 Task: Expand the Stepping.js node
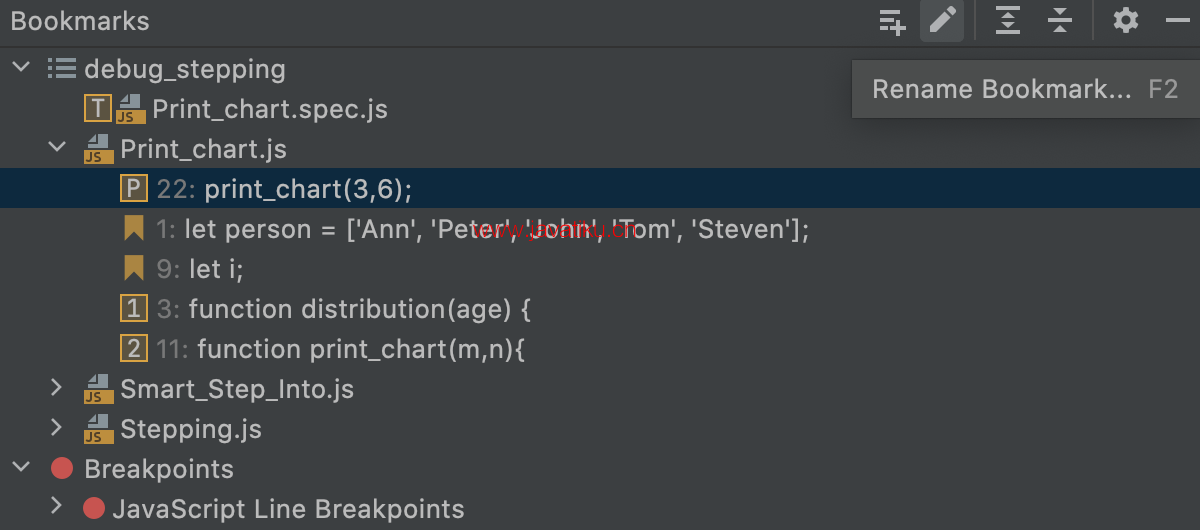pyautogui.click(x=56, y=429)
